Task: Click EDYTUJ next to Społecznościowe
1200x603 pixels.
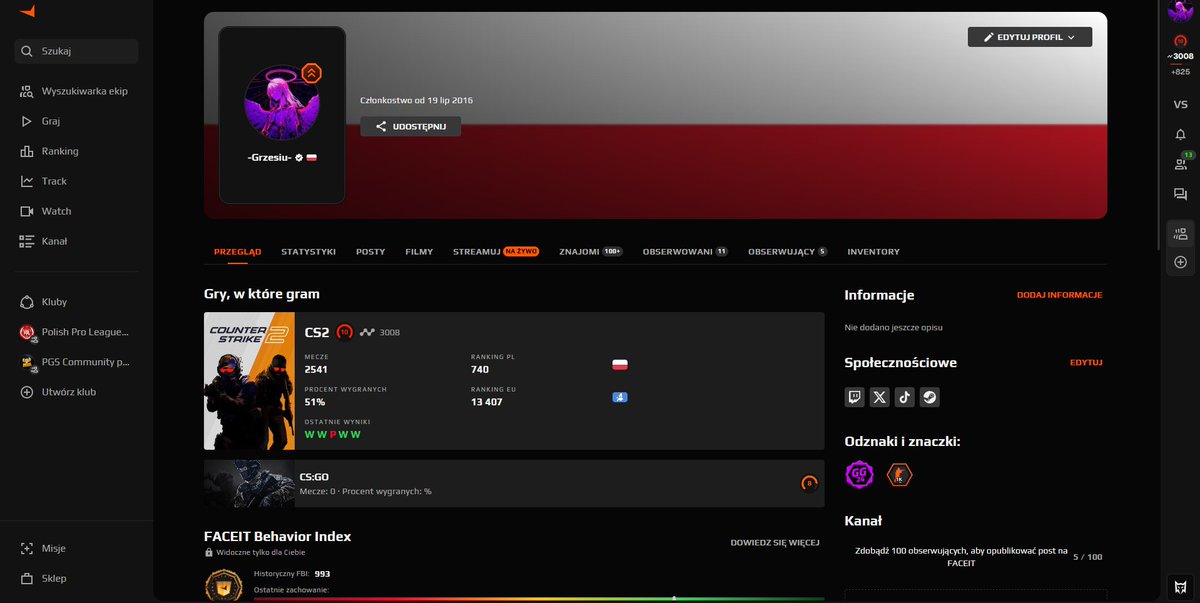Action: [x=1086, y=362]
